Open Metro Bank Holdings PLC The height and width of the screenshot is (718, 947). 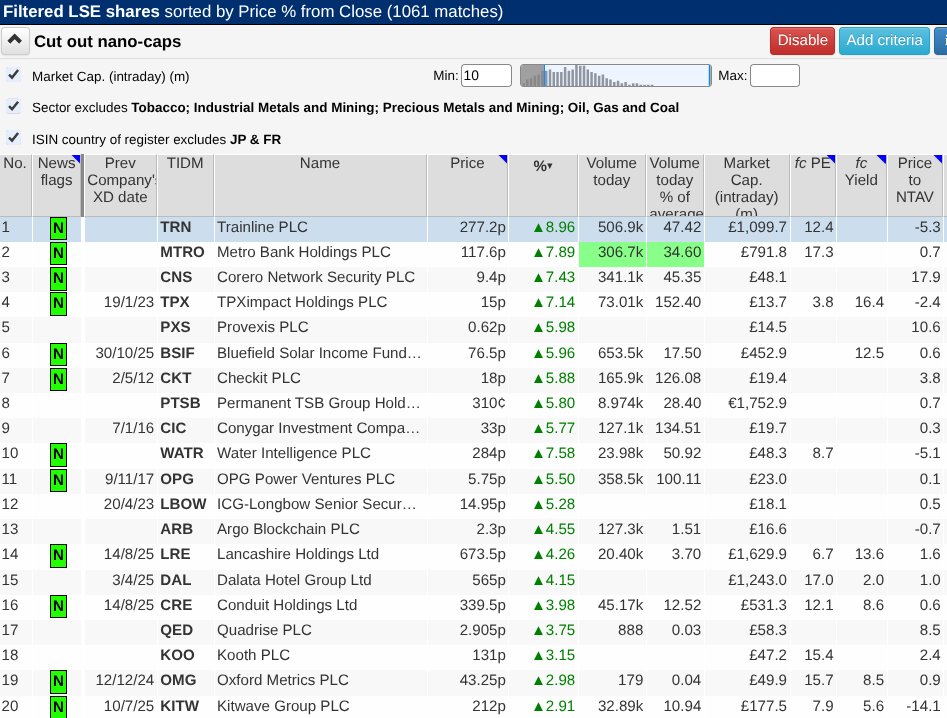[x=304, y=252]
